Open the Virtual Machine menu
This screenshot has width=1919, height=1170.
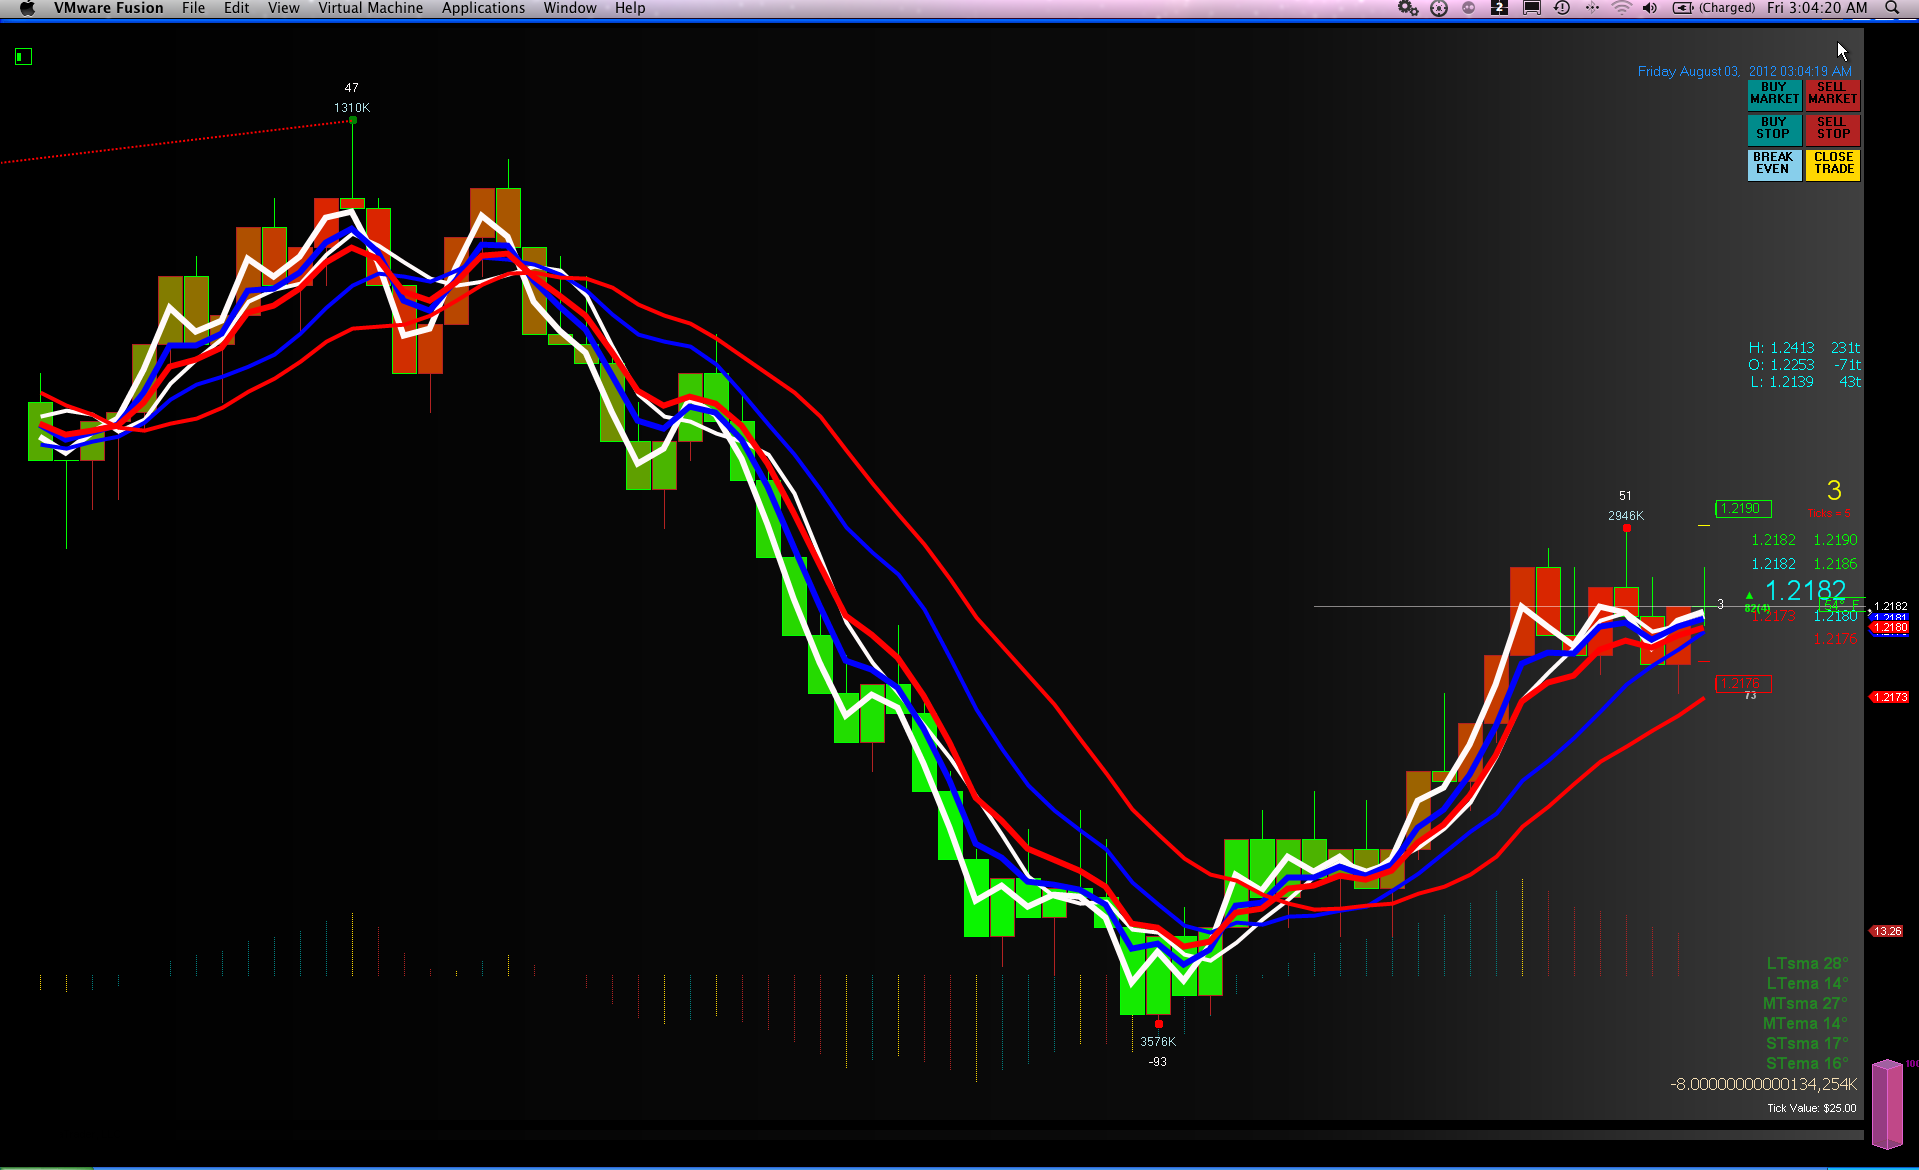pos(371,8)
